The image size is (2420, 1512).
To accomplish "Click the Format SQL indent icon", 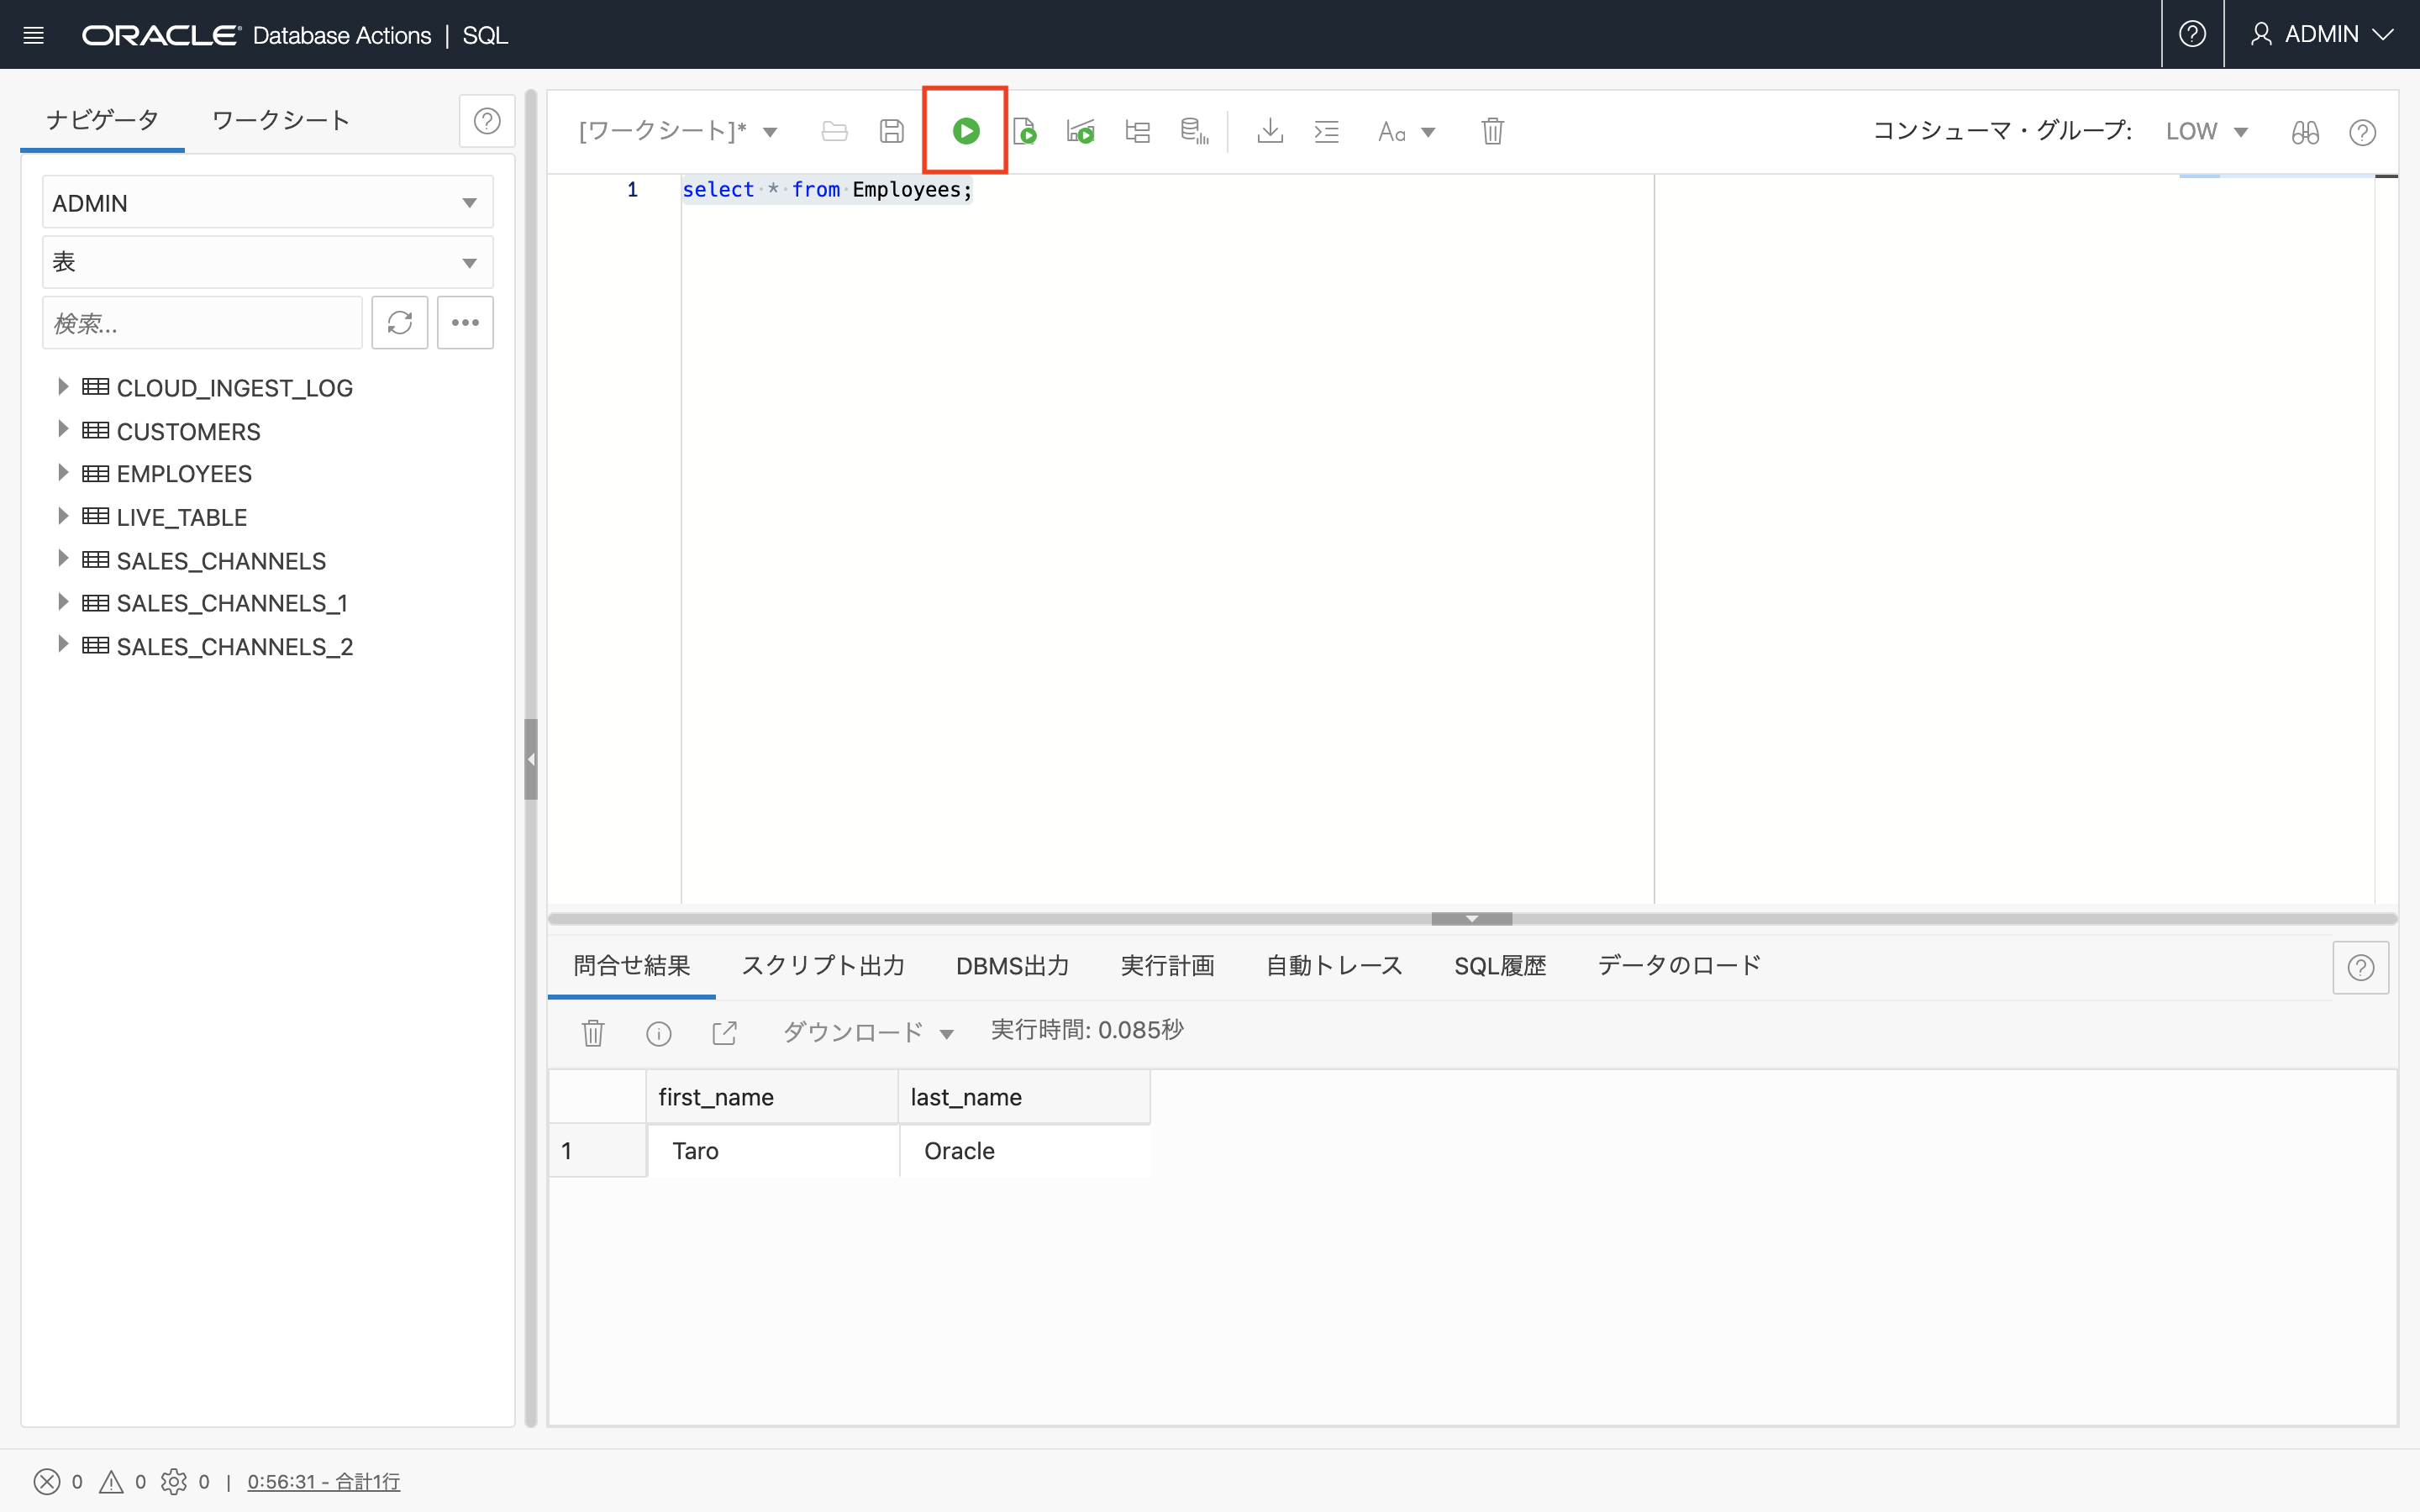I will pos(1326,131).
